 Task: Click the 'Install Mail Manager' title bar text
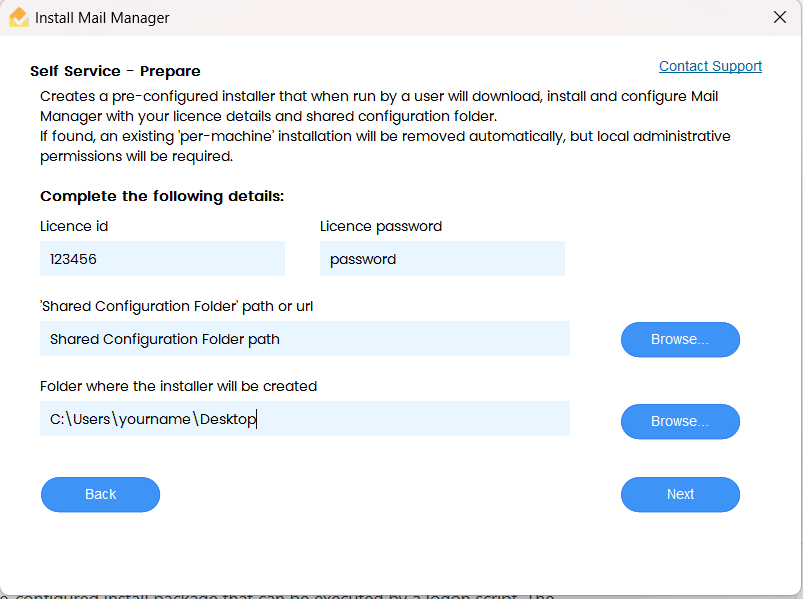pyautogui.click(x=102, y=18)
